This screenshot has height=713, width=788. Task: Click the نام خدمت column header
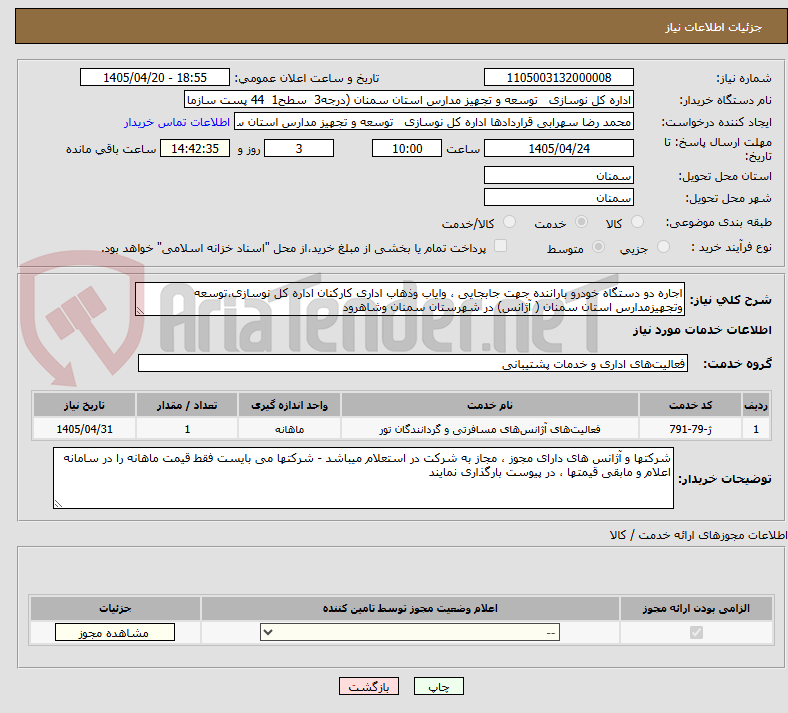point(489,405)
